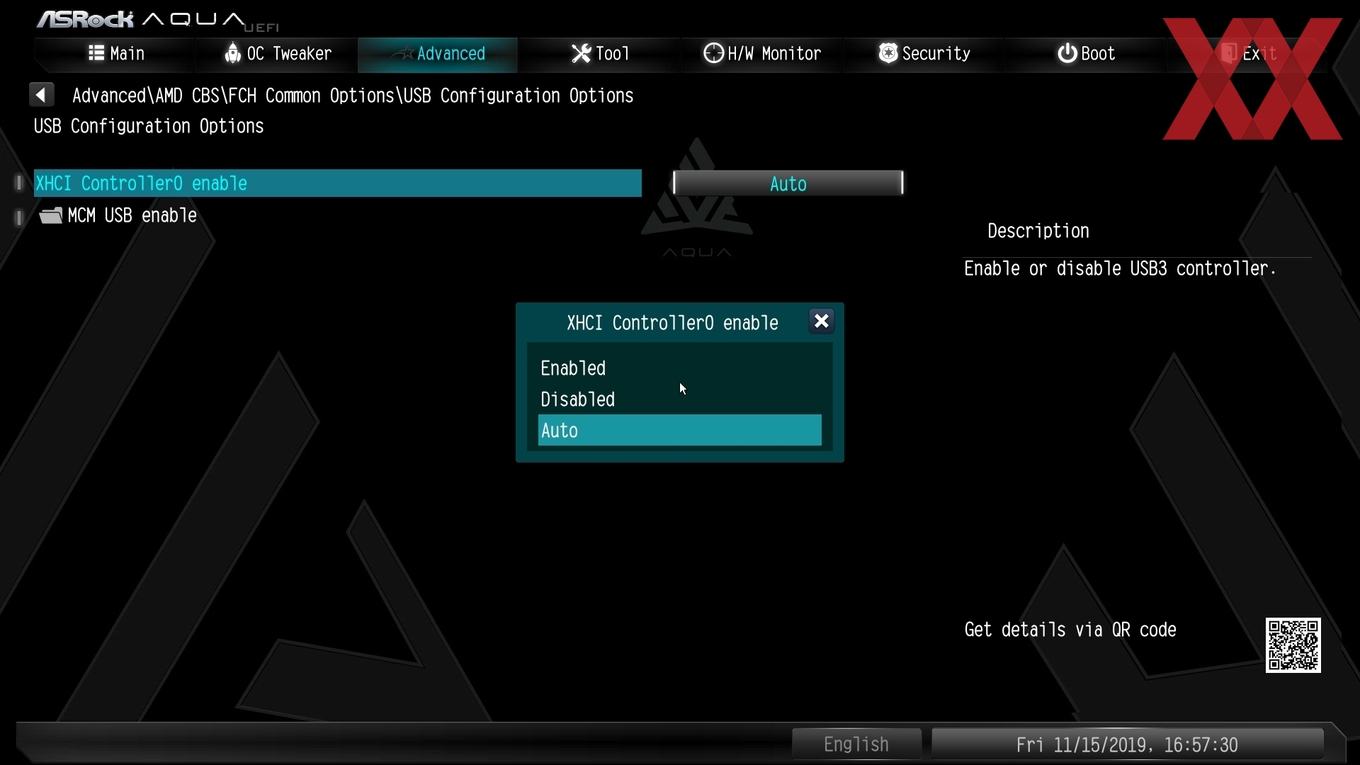Click the H/W Monitor gauge icon

(713, 53)
